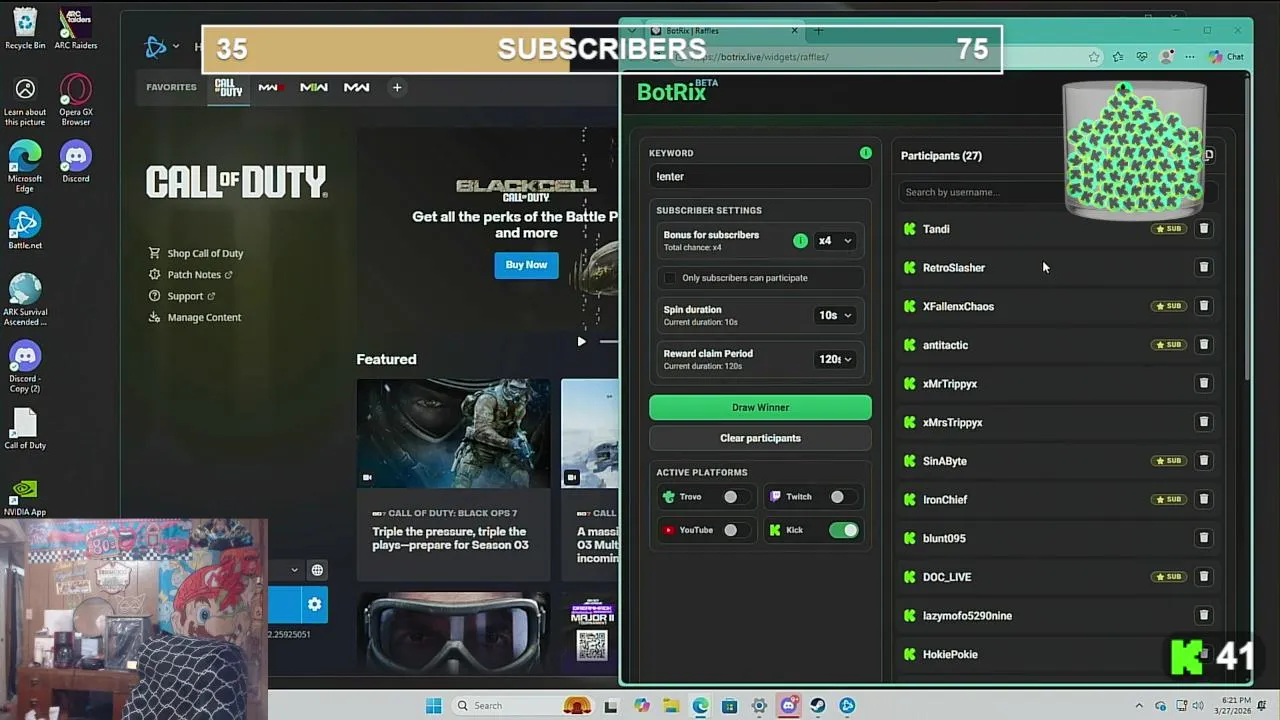Toggle Only subscribers can participate checkbox

tap(670, 278)
